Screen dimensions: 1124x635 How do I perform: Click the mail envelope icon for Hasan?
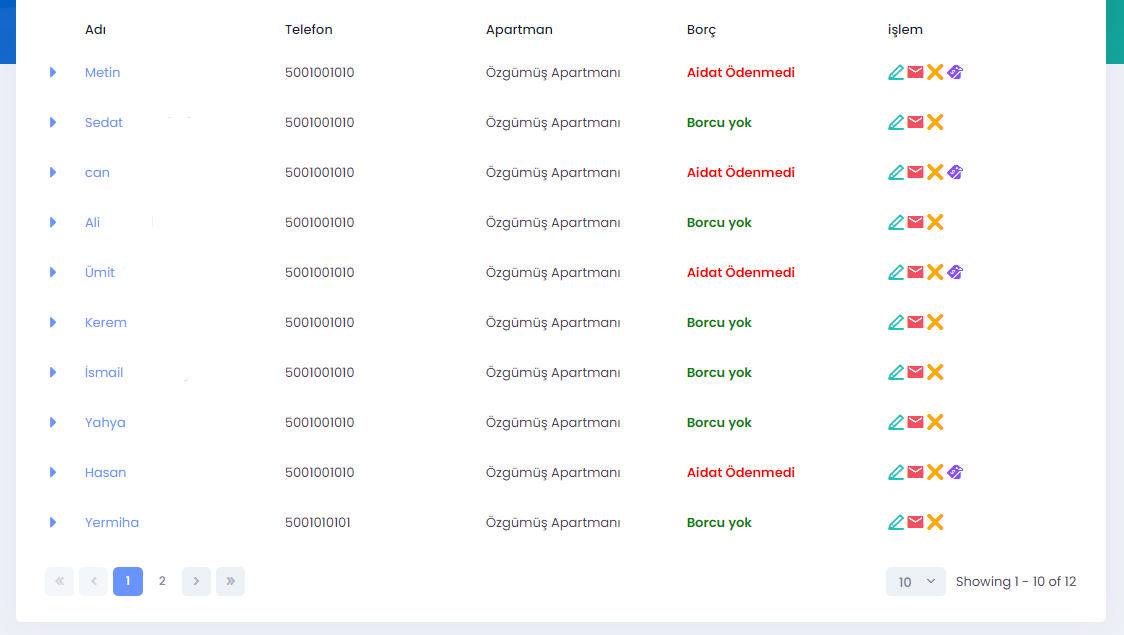[x=915, y=472]
